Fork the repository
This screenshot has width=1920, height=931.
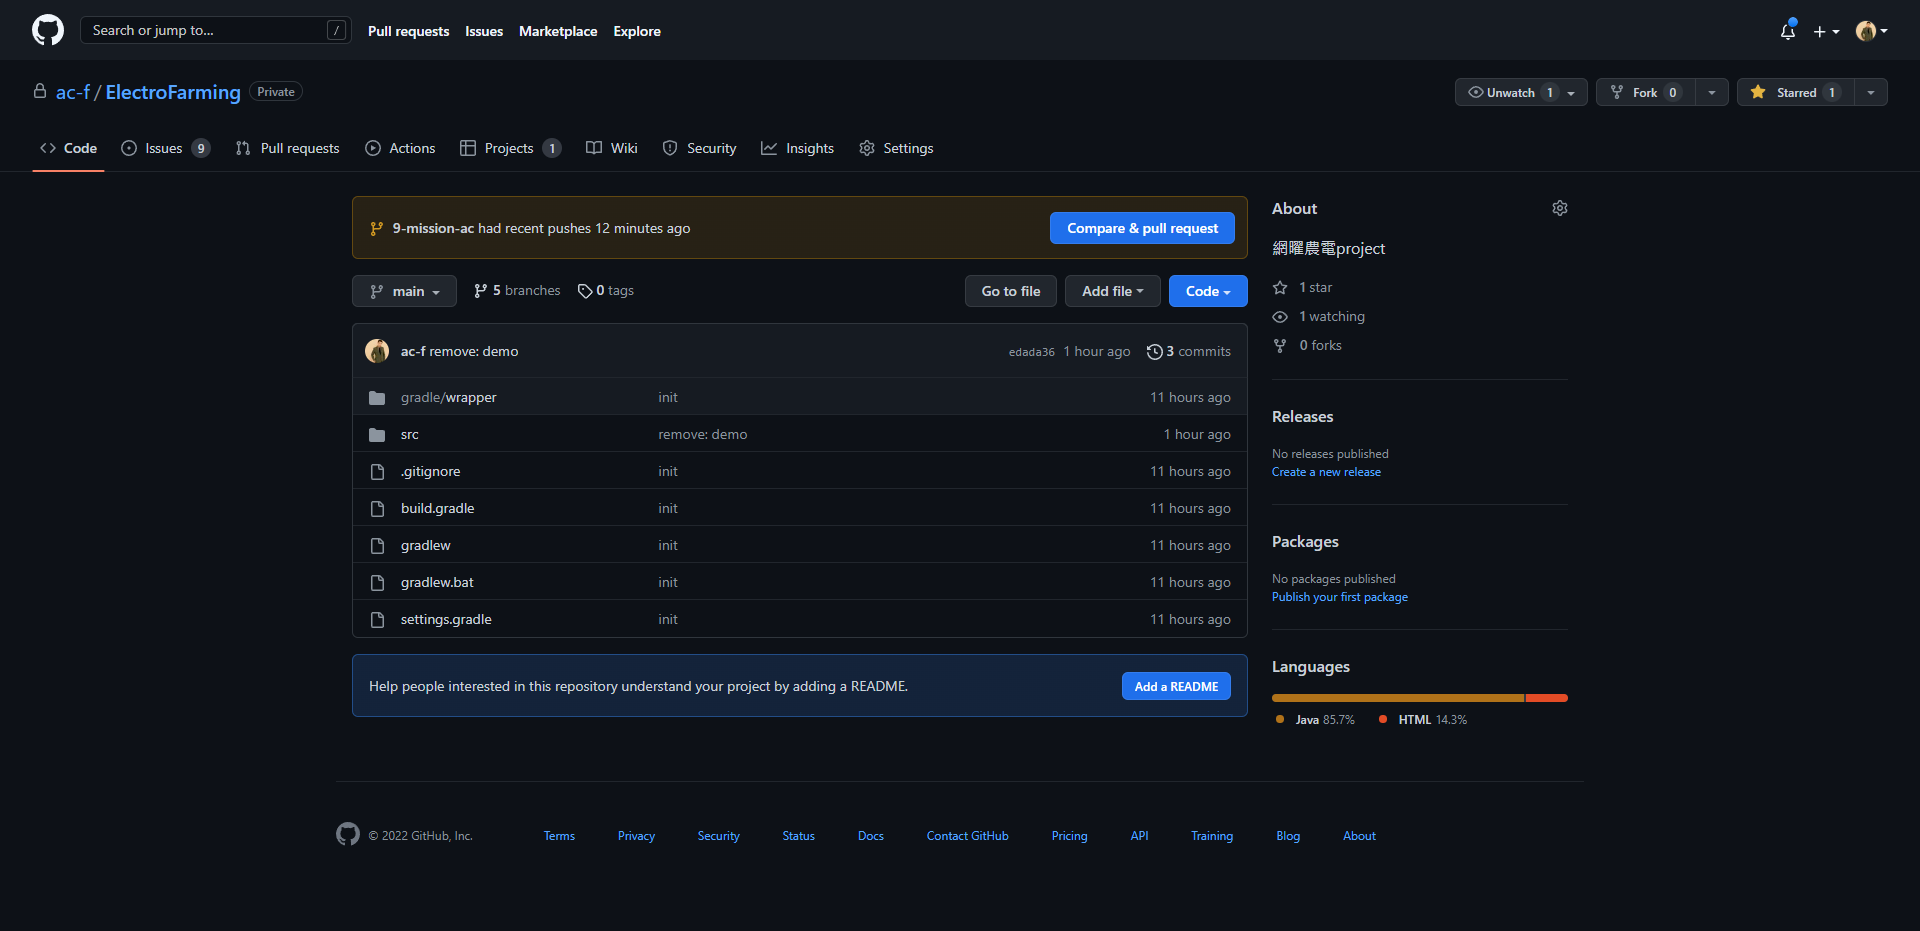[x=1646, y=92]
